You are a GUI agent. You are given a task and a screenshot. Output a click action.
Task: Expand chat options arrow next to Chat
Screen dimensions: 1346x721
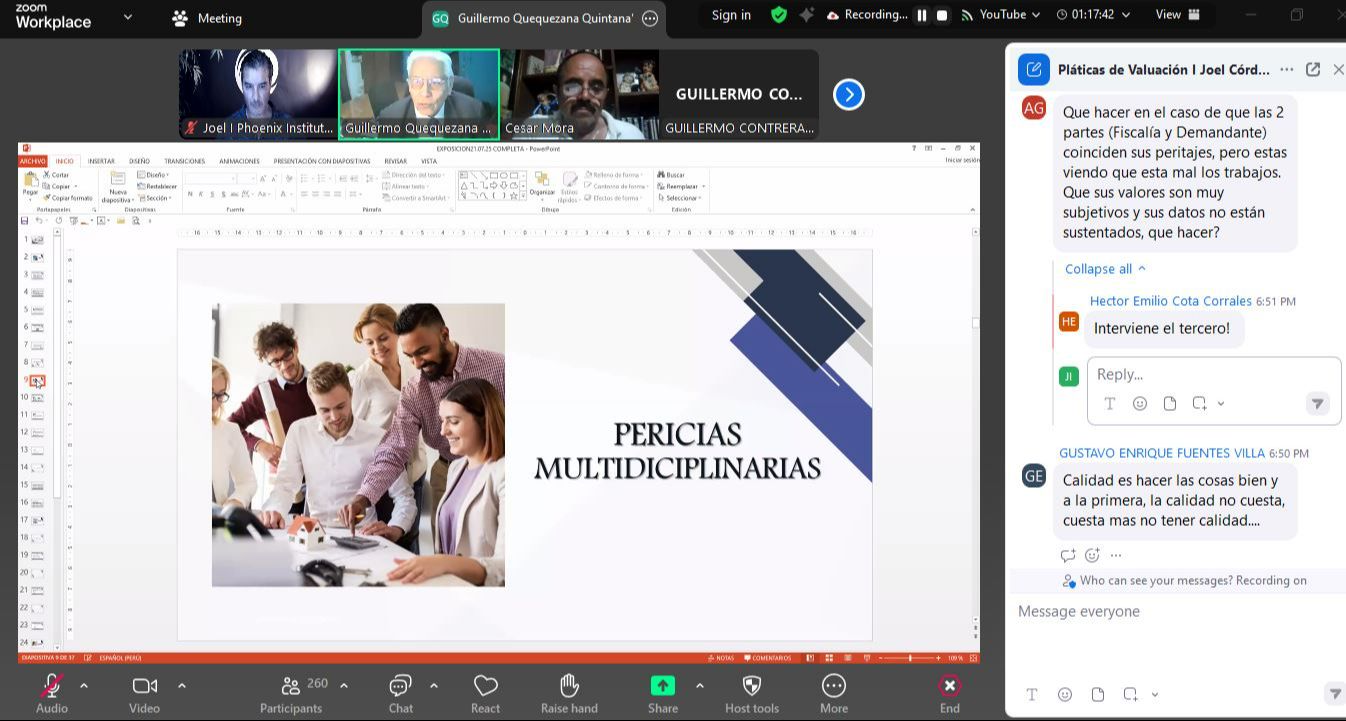[x=434, y=685]
